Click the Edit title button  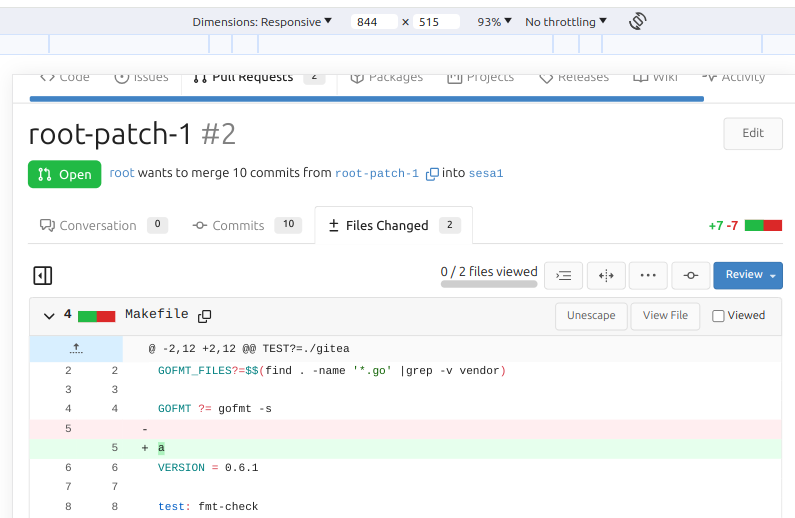point(752,133)
